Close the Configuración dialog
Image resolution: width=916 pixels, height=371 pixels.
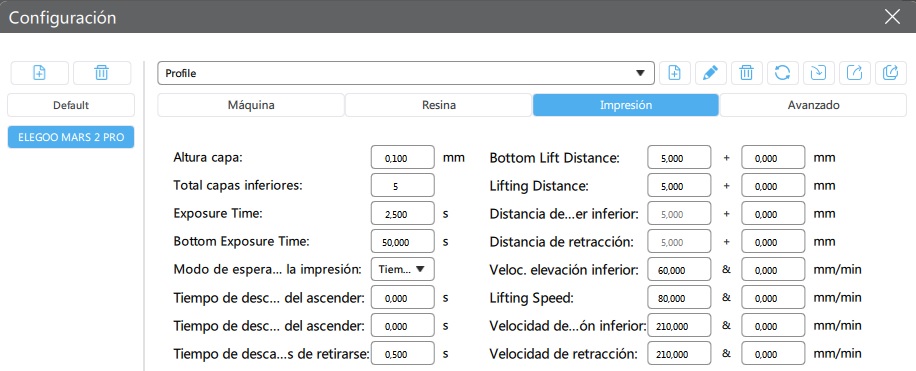click(892, 17)
